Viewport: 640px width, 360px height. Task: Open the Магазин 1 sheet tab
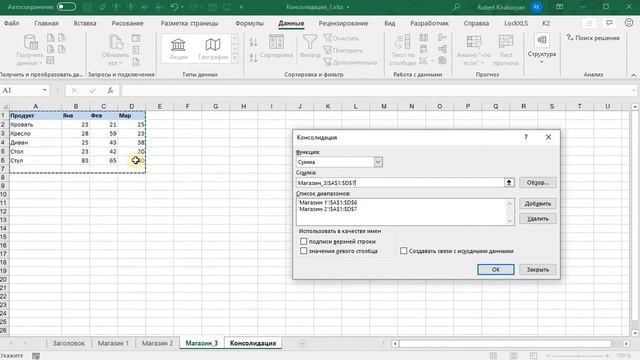(113, 343)
